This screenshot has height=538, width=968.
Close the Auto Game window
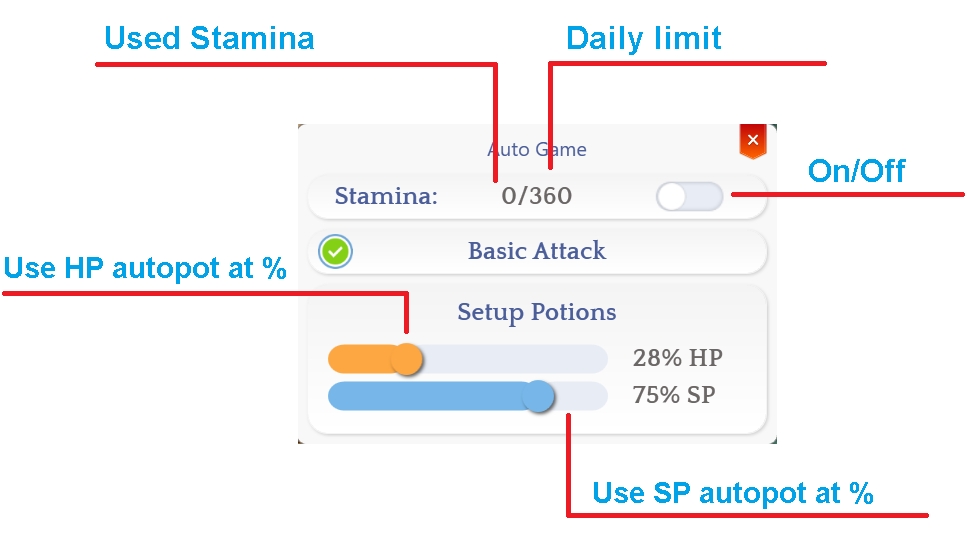(x=753, y=140)
